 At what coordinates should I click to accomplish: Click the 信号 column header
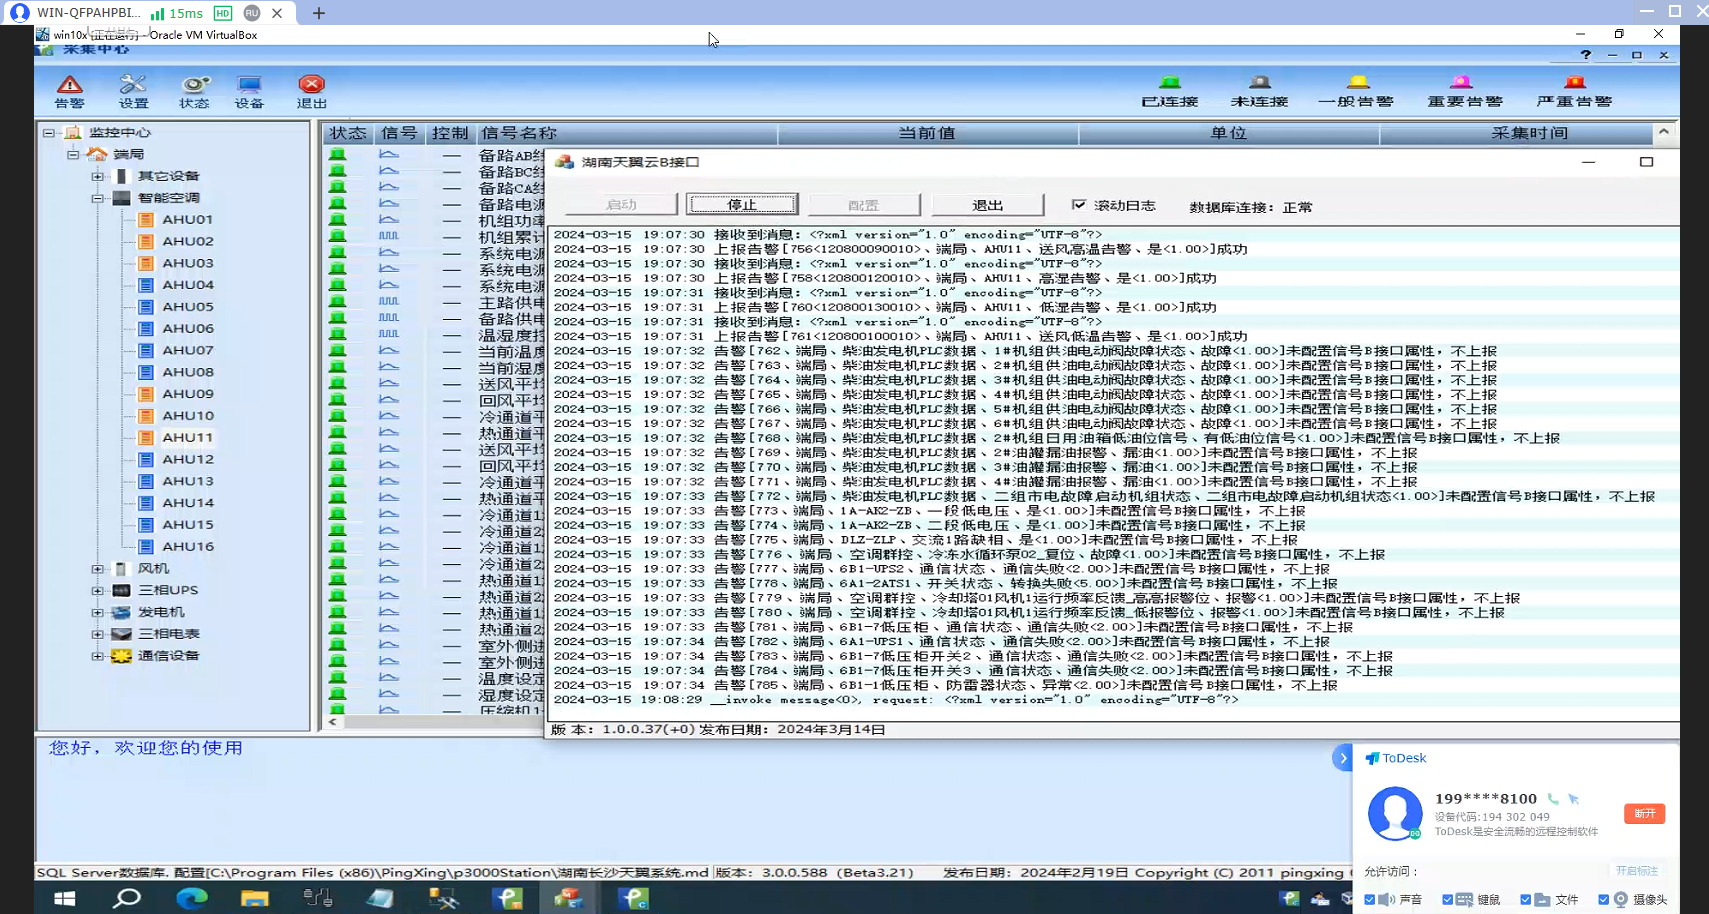click(399, 133)
